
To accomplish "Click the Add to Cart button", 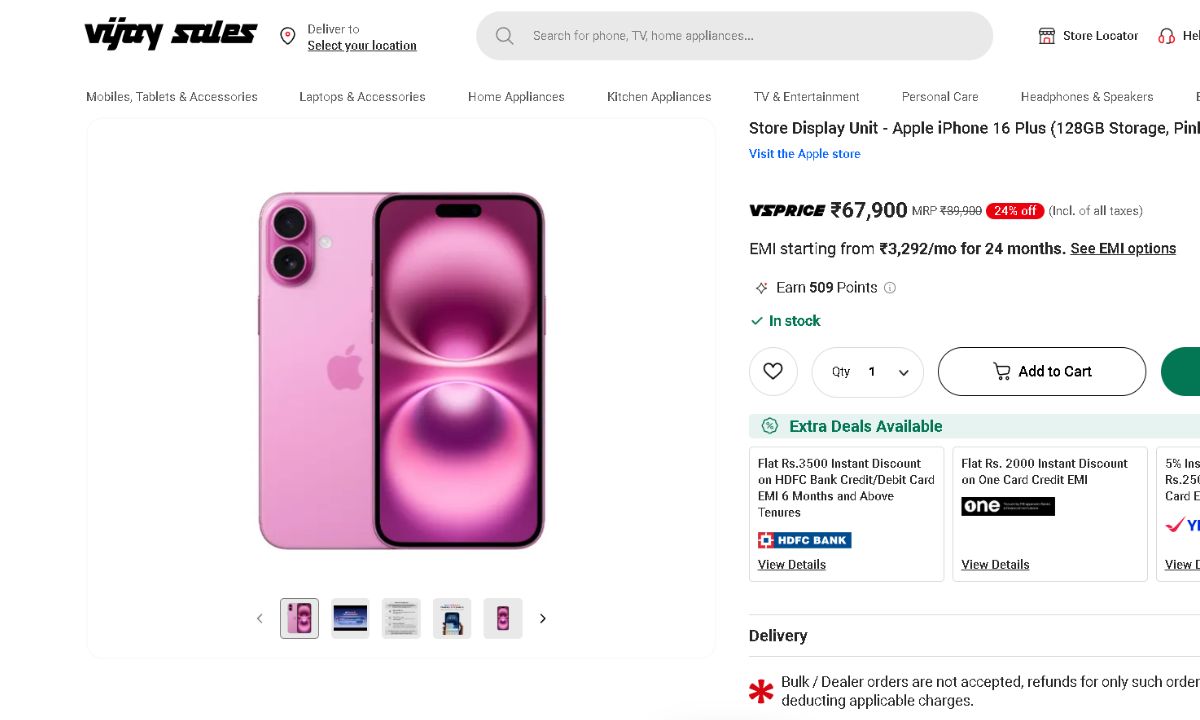I will 1041,372.
